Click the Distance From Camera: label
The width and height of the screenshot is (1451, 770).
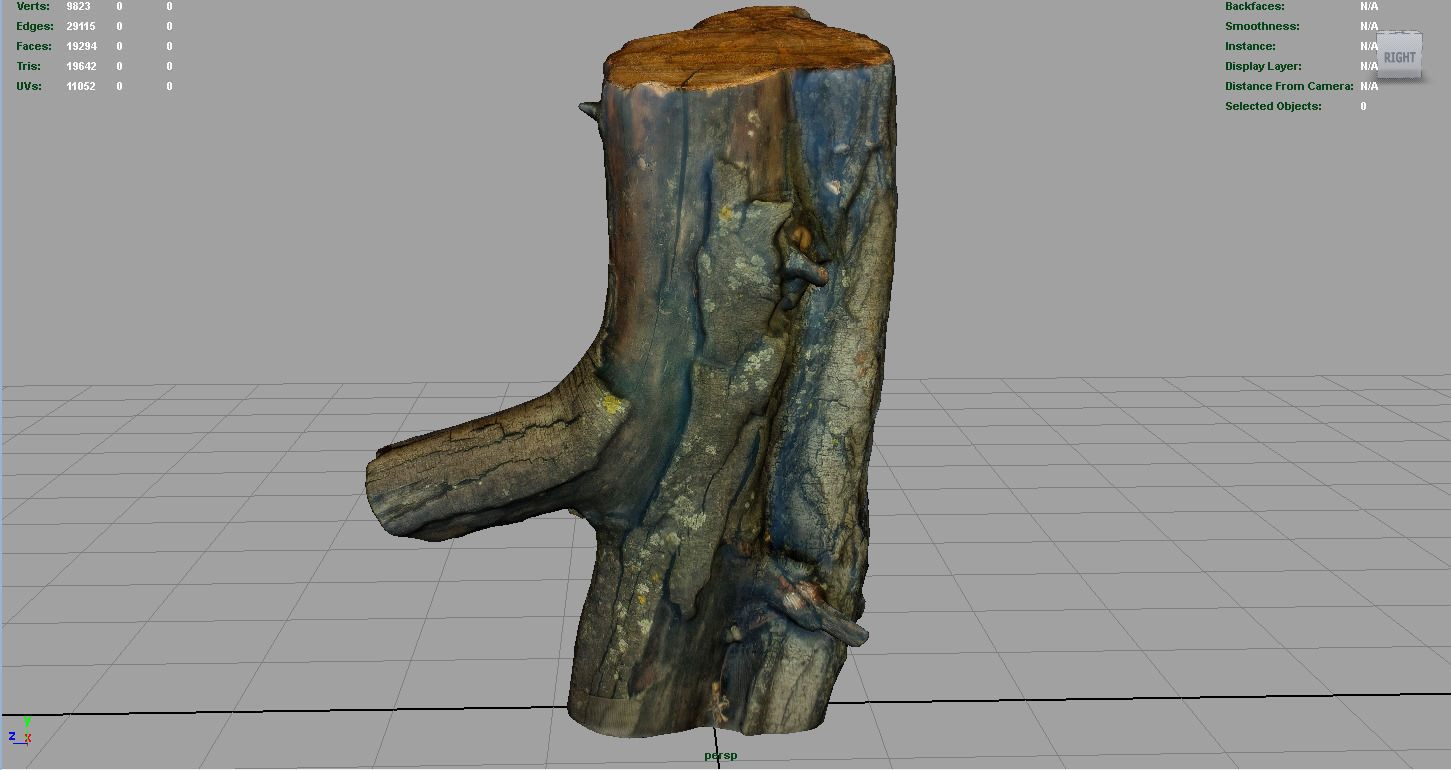click(x=1289, y=86)
